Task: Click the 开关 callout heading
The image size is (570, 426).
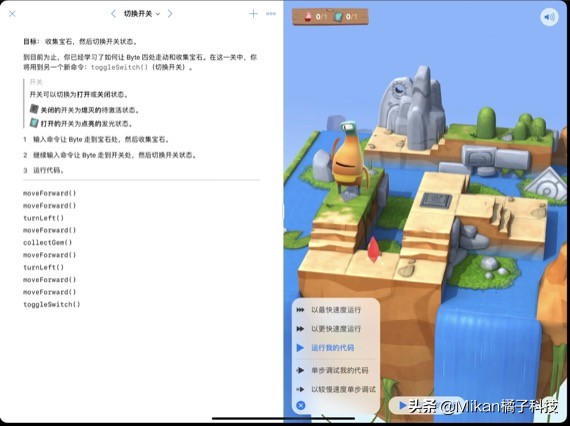Action: pyautogui.click(x=36, y=83)
